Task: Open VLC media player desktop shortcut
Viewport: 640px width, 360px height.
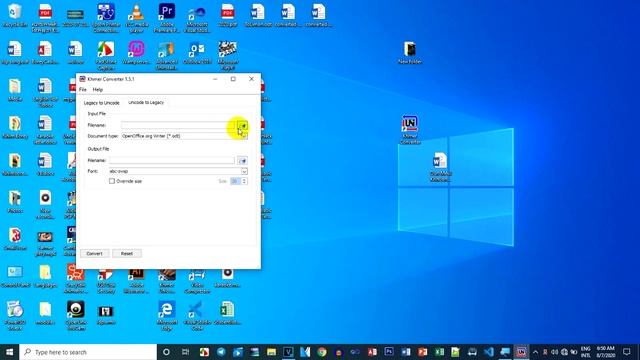Action: tap(136, 18)
